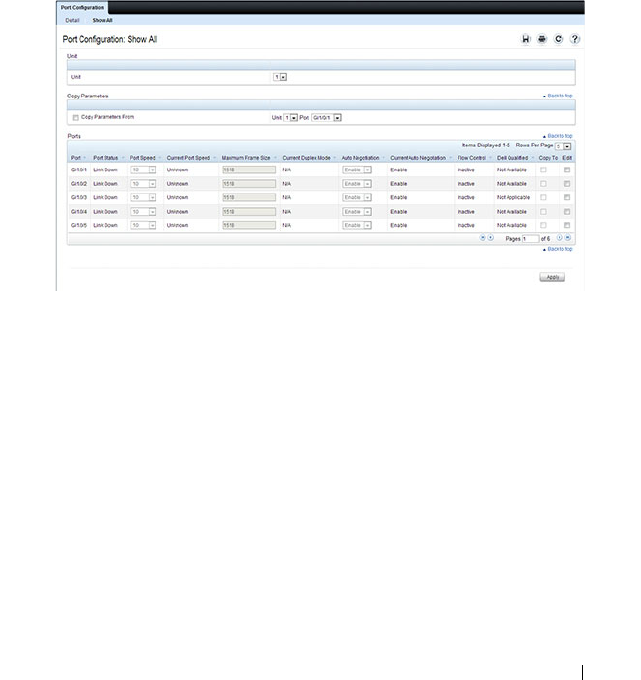
Task: Open Port Speed dropdown for Gi1/0/3
Action: click(x=143, y=197)
